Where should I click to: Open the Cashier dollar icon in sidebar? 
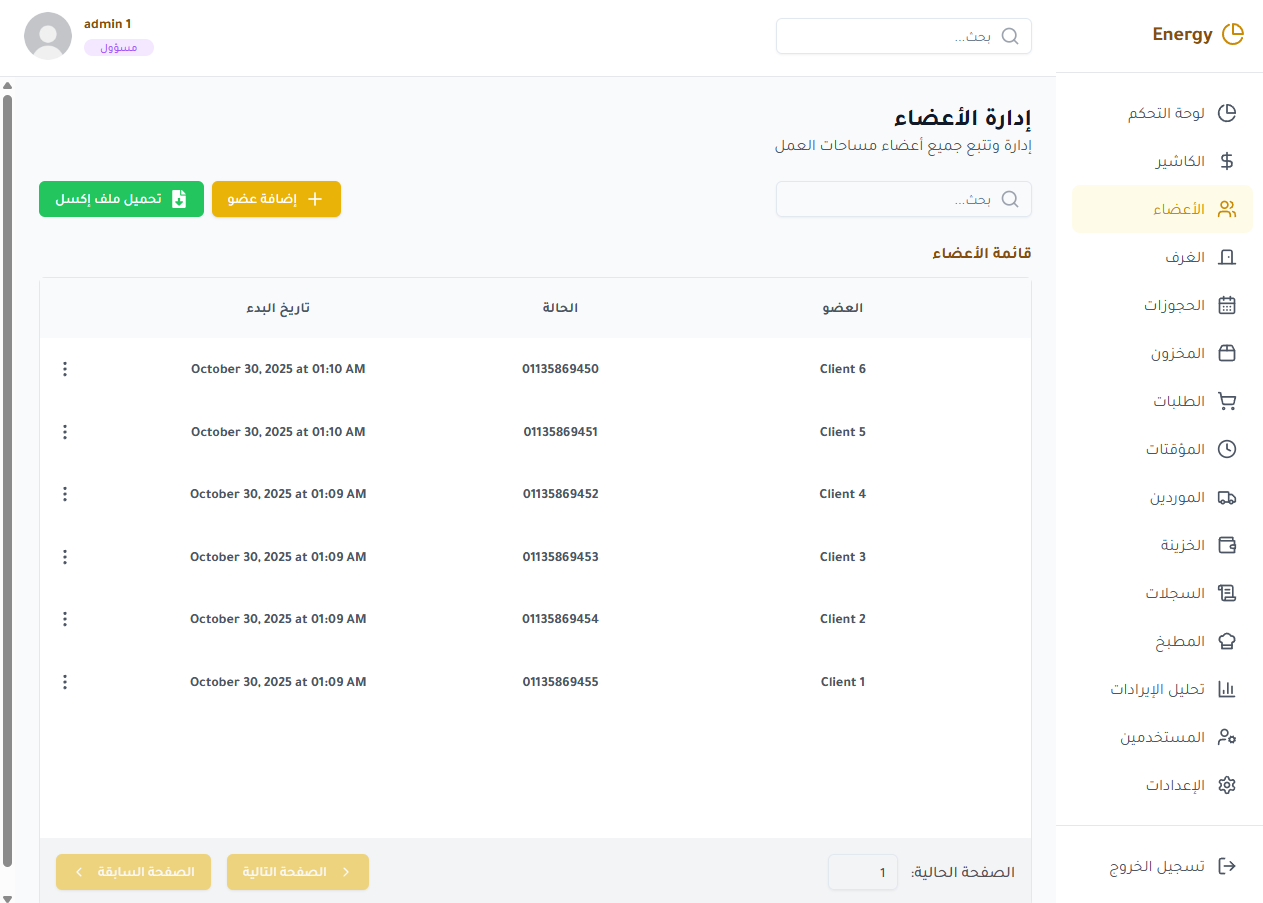pos(1227,161)
